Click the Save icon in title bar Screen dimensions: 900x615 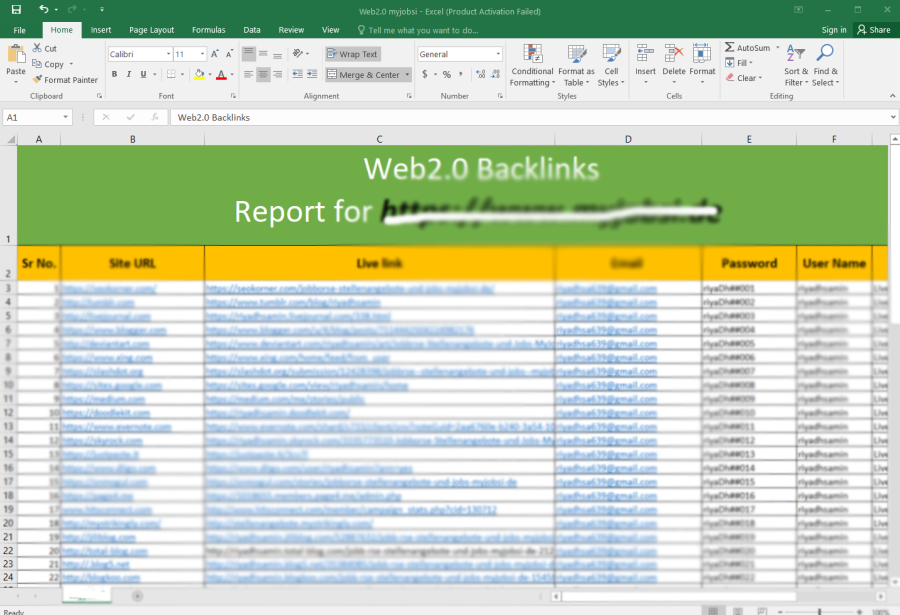click(x=16, y=9)
